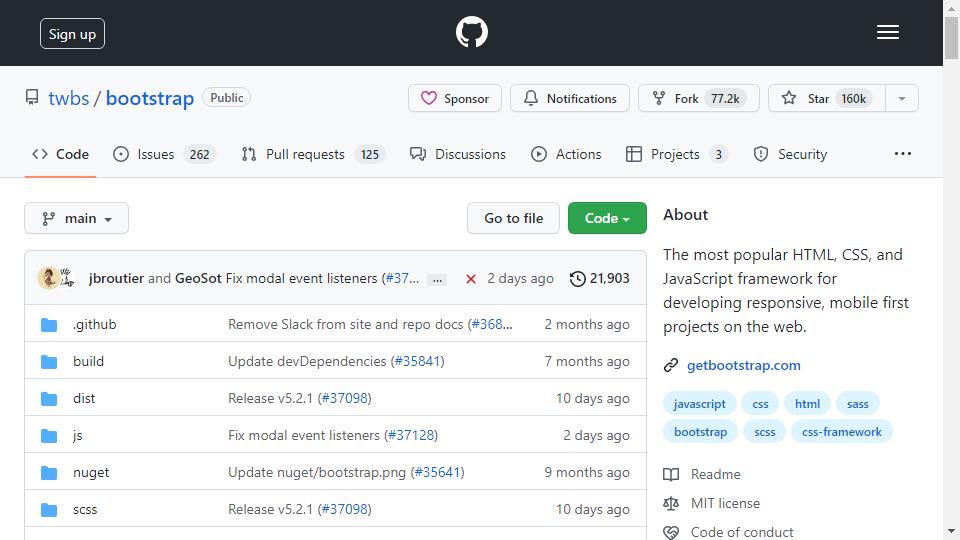Click the page's vertical scrollbar thumb

click(951, 38)
